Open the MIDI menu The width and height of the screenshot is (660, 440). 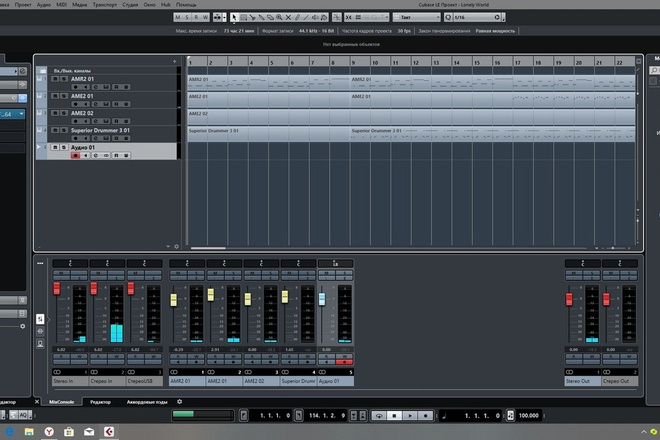pos(61,5)
